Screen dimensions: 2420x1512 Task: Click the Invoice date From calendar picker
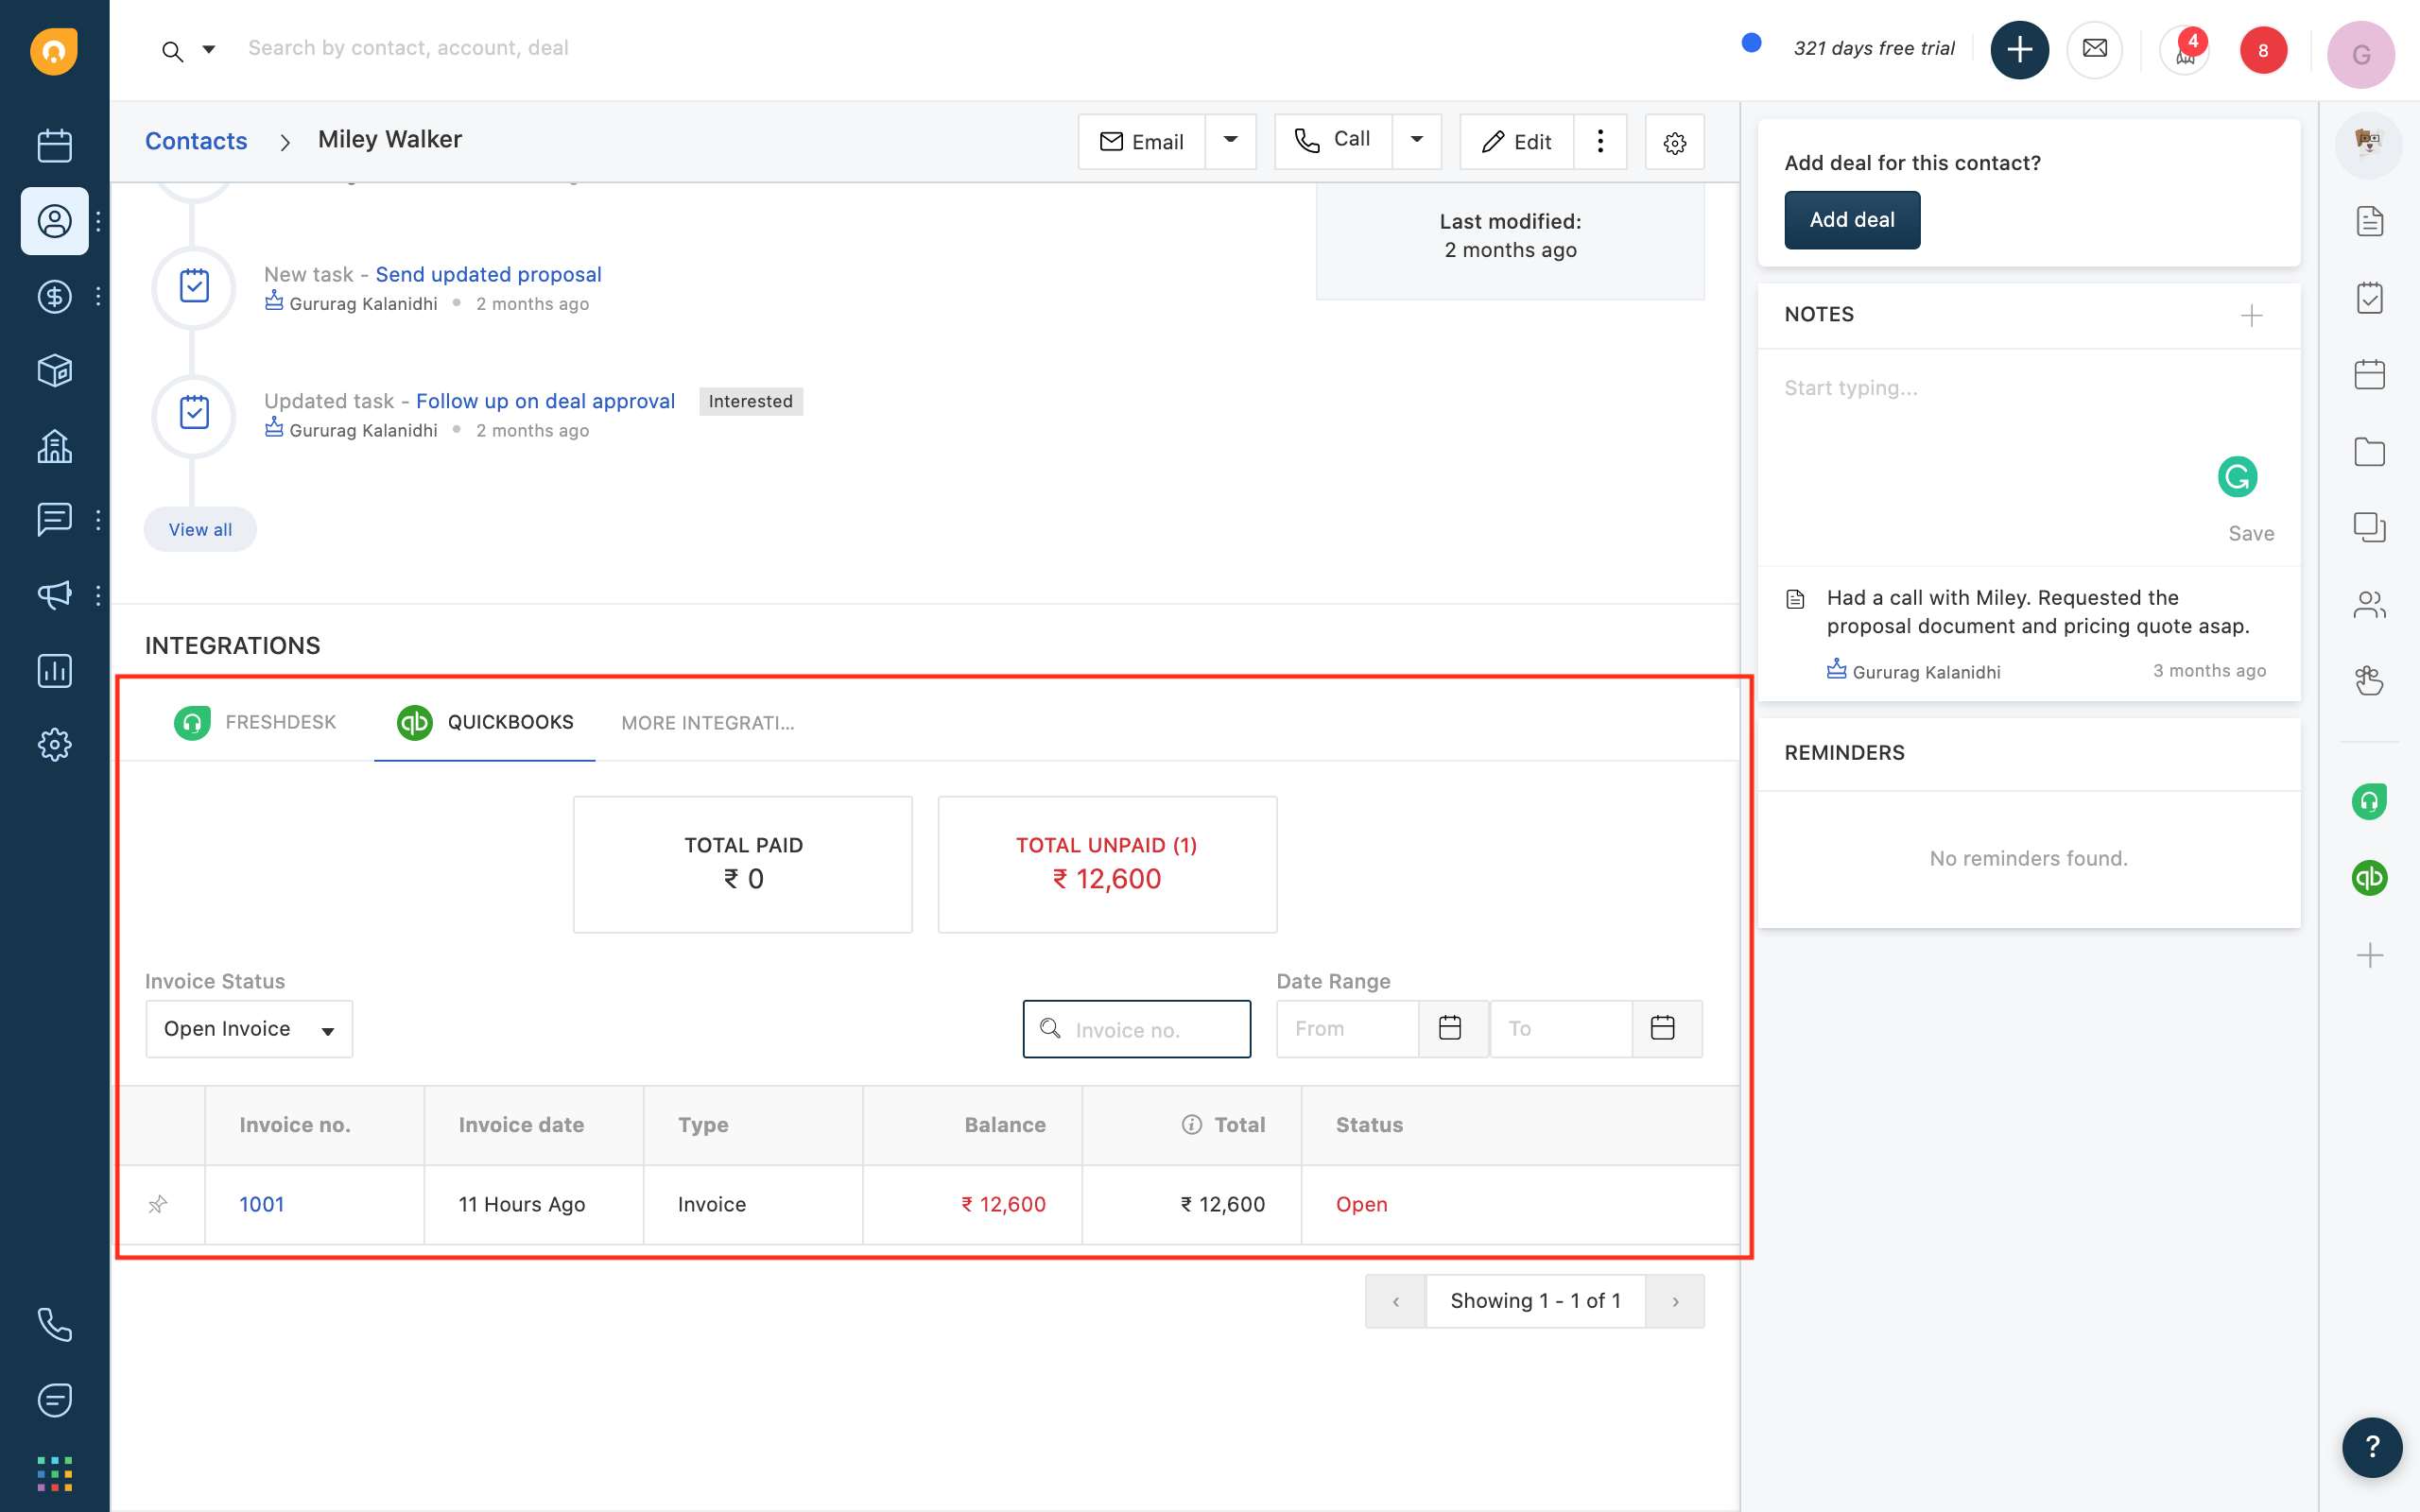(x=1449, y=1028)
